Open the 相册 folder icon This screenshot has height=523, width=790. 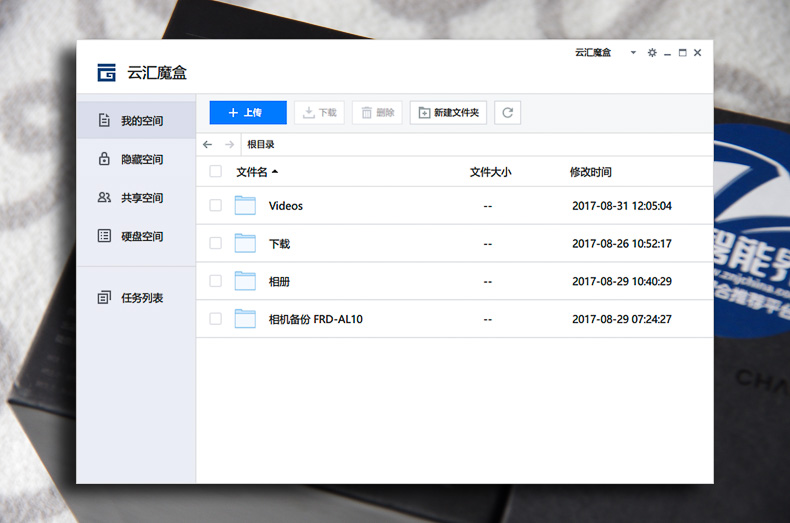(245, 281)
